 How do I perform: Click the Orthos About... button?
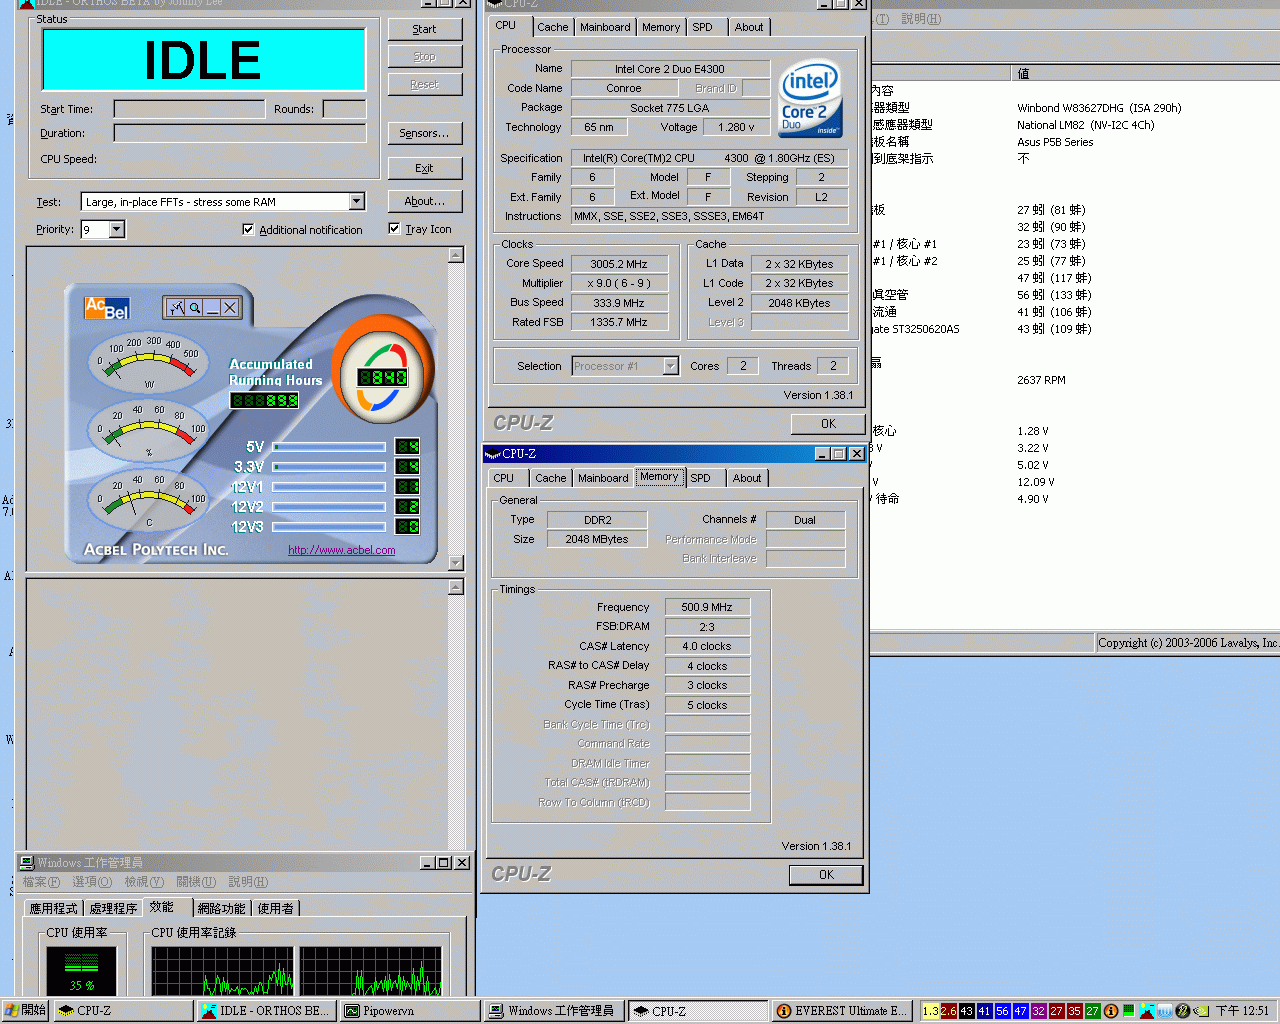(x=425, y=201)
